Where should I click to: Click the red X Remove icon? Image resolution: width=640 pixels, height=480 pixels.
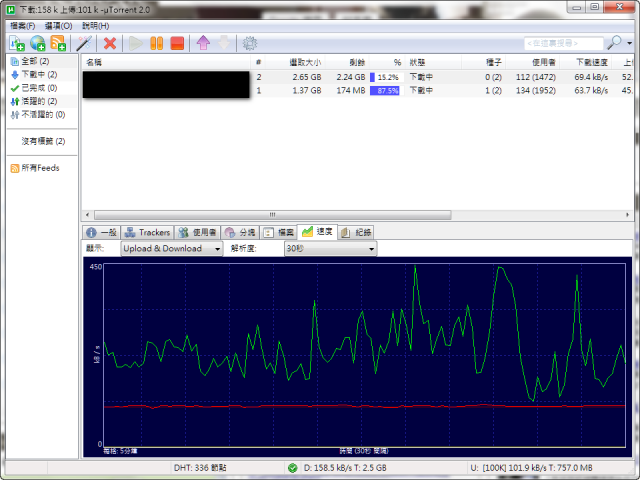(x=110, y=43)
